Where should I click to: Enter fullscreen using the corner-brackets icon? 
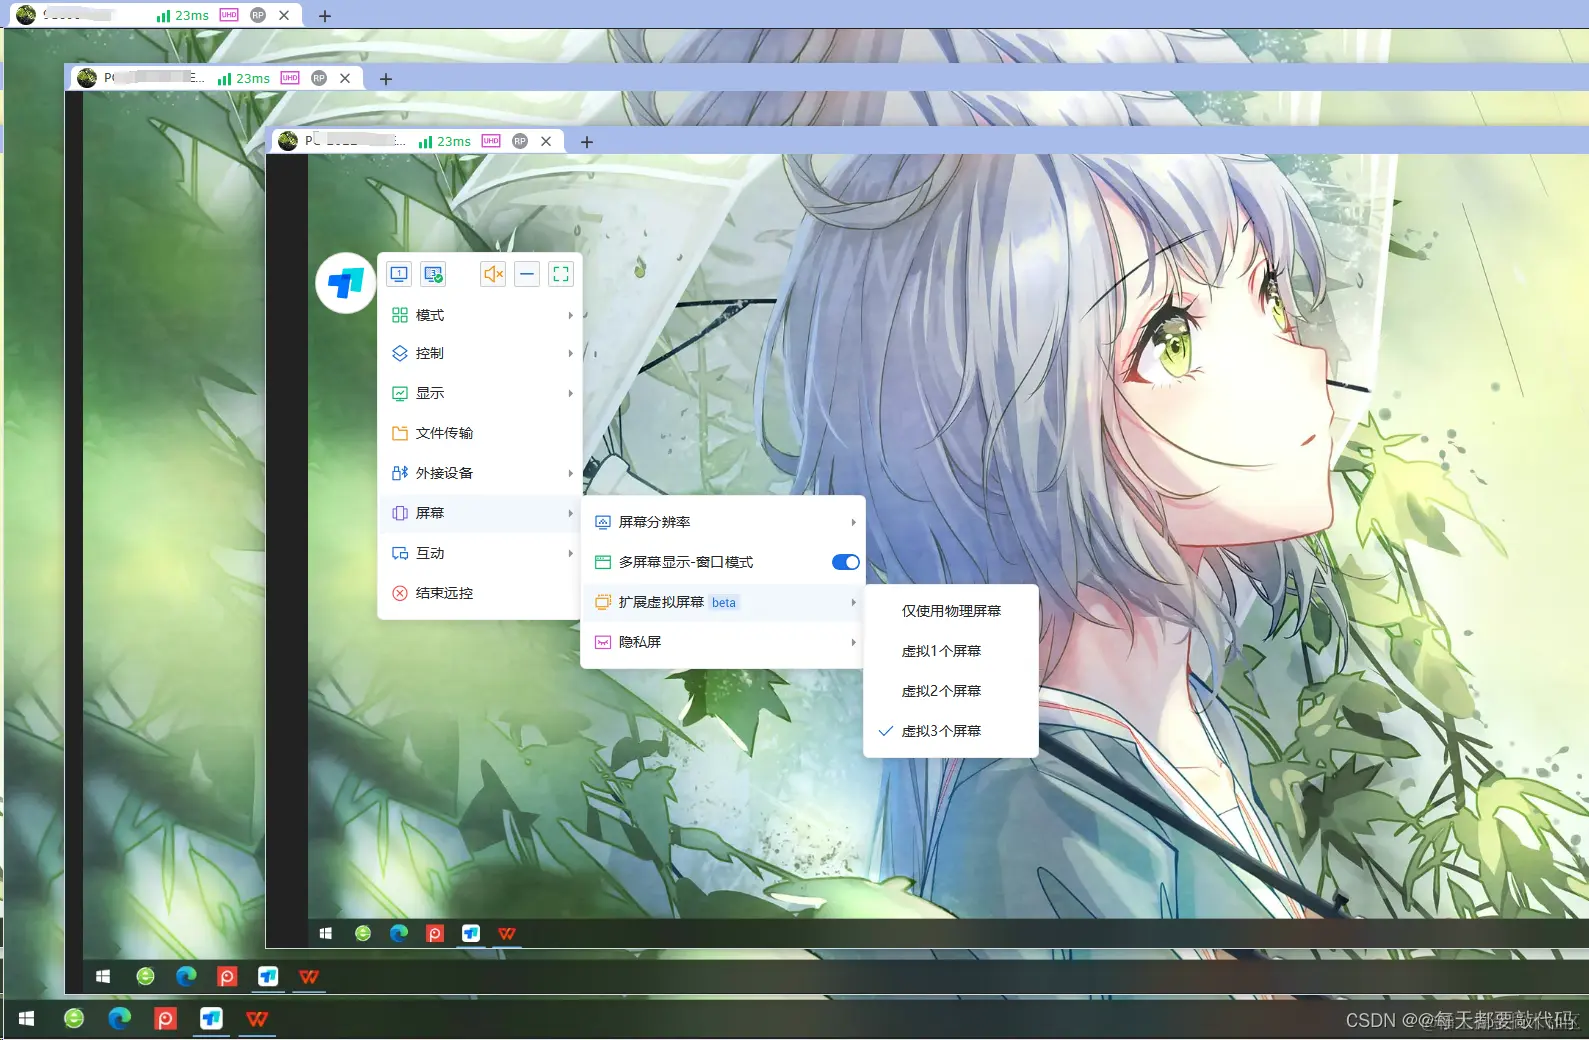561,274
